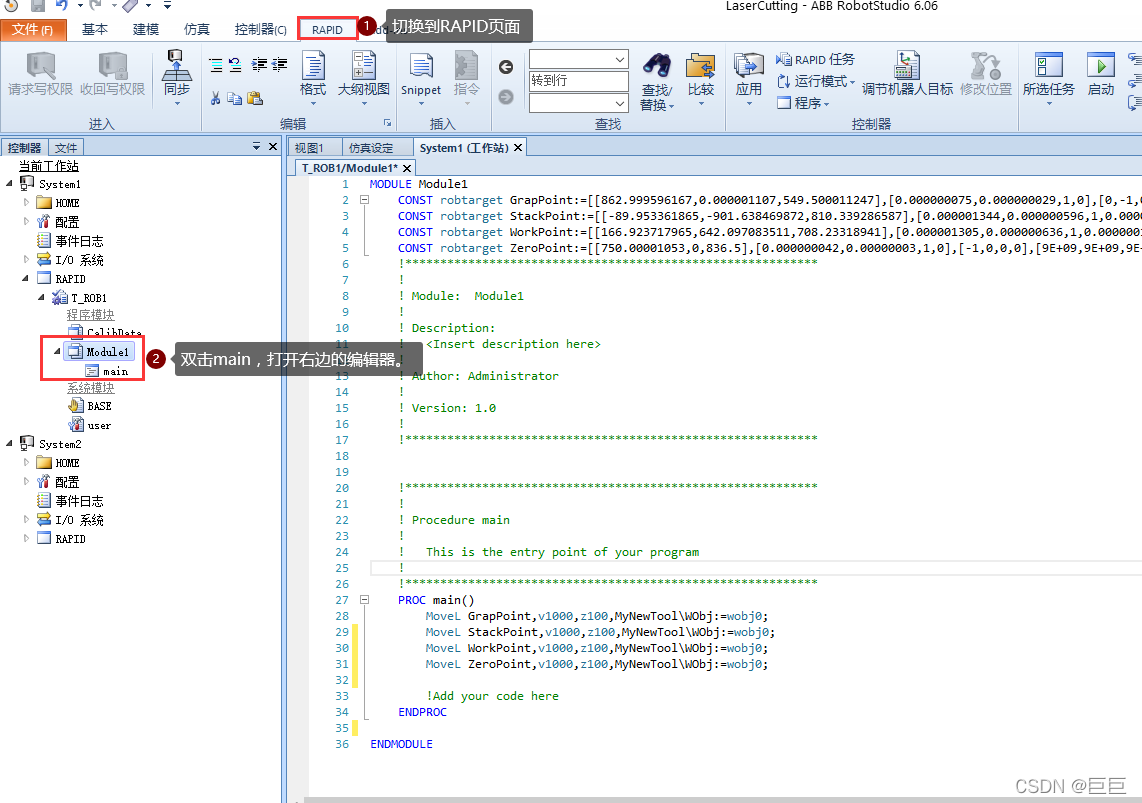Click the ENDMODULE text on line 36

(x=401, y=744)
